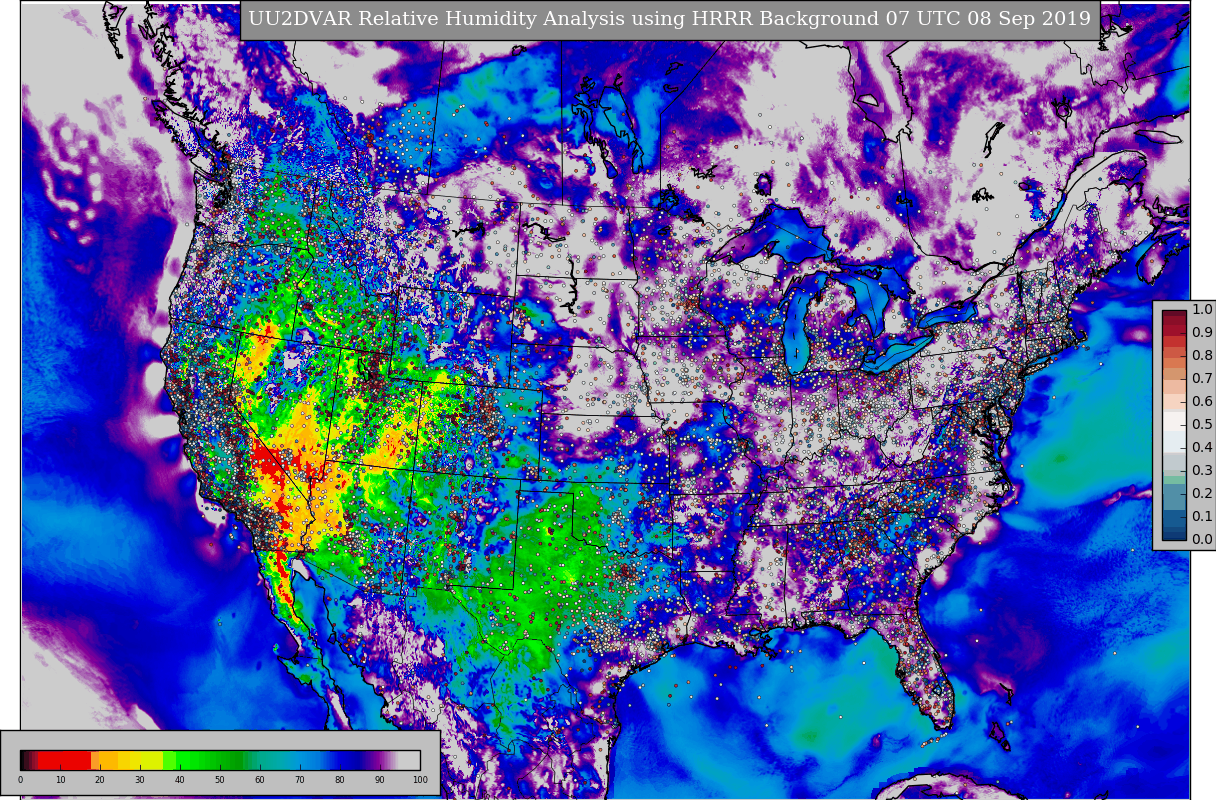Pick the blue segment above 70 on humidity colorbar

point(300,760)
